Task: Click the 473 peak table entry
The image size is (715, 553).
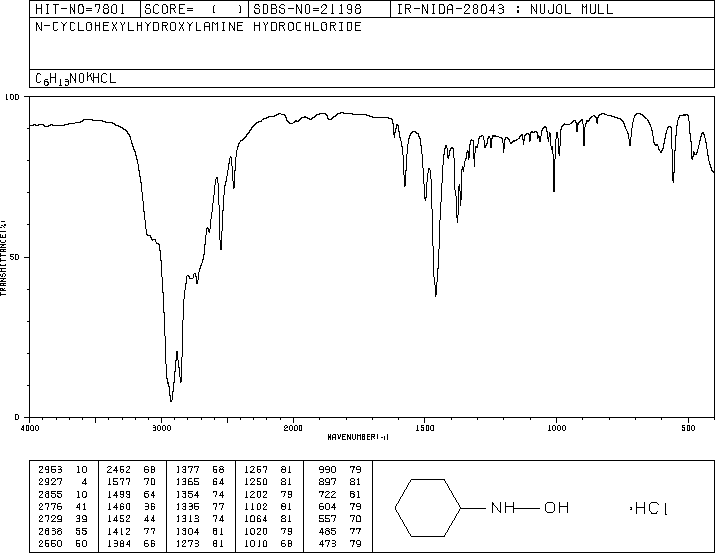Action: (x=340, y=543)
